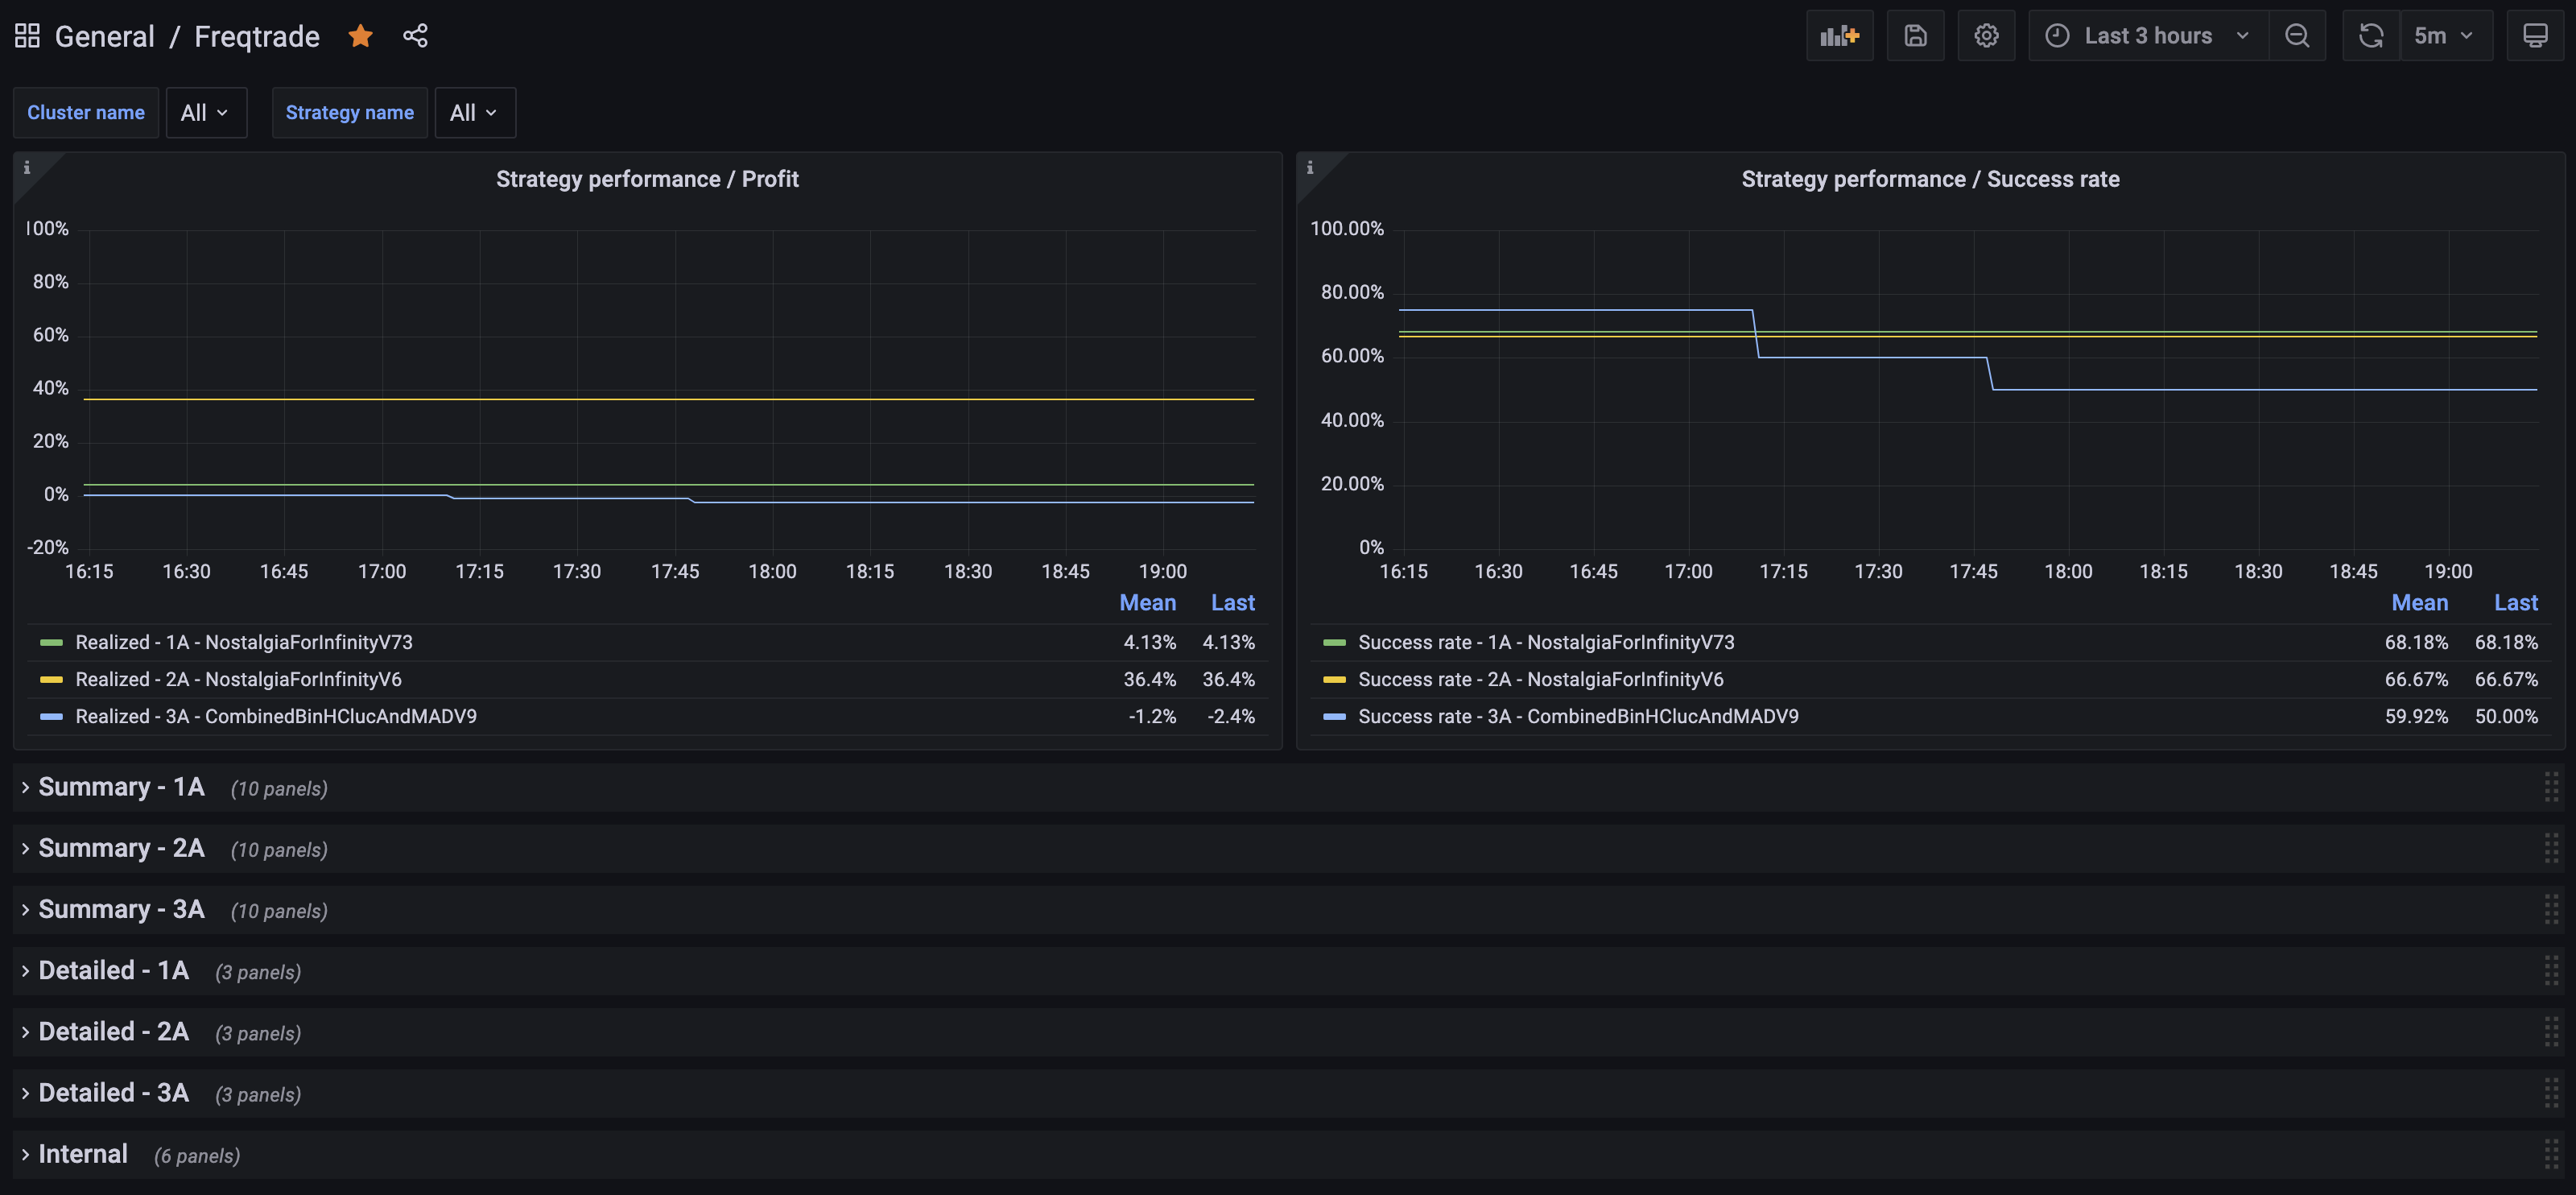The image size is (2576, 1195).
Task: Click Profit panel info icon
Action: 27,168
